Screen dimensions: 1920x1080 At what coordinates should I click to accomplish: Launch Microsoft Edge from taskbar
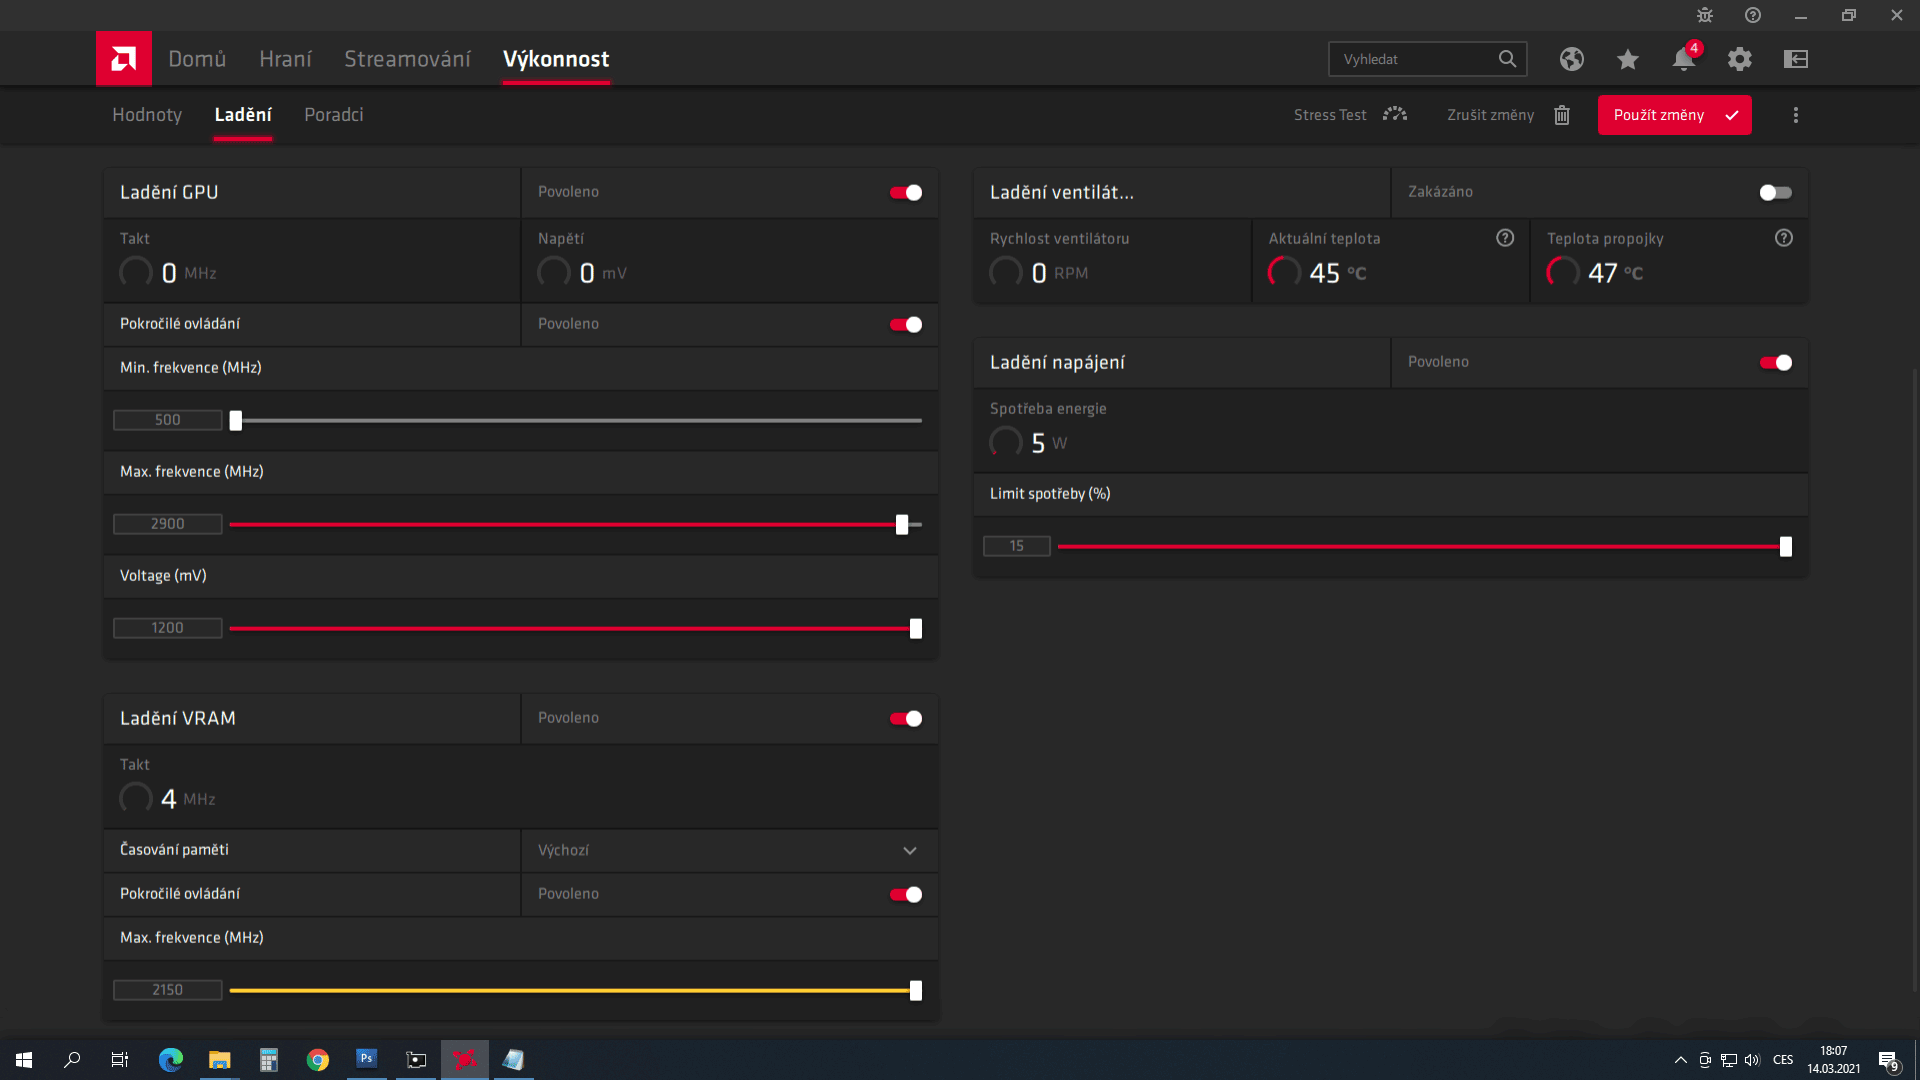[171, 1060]
